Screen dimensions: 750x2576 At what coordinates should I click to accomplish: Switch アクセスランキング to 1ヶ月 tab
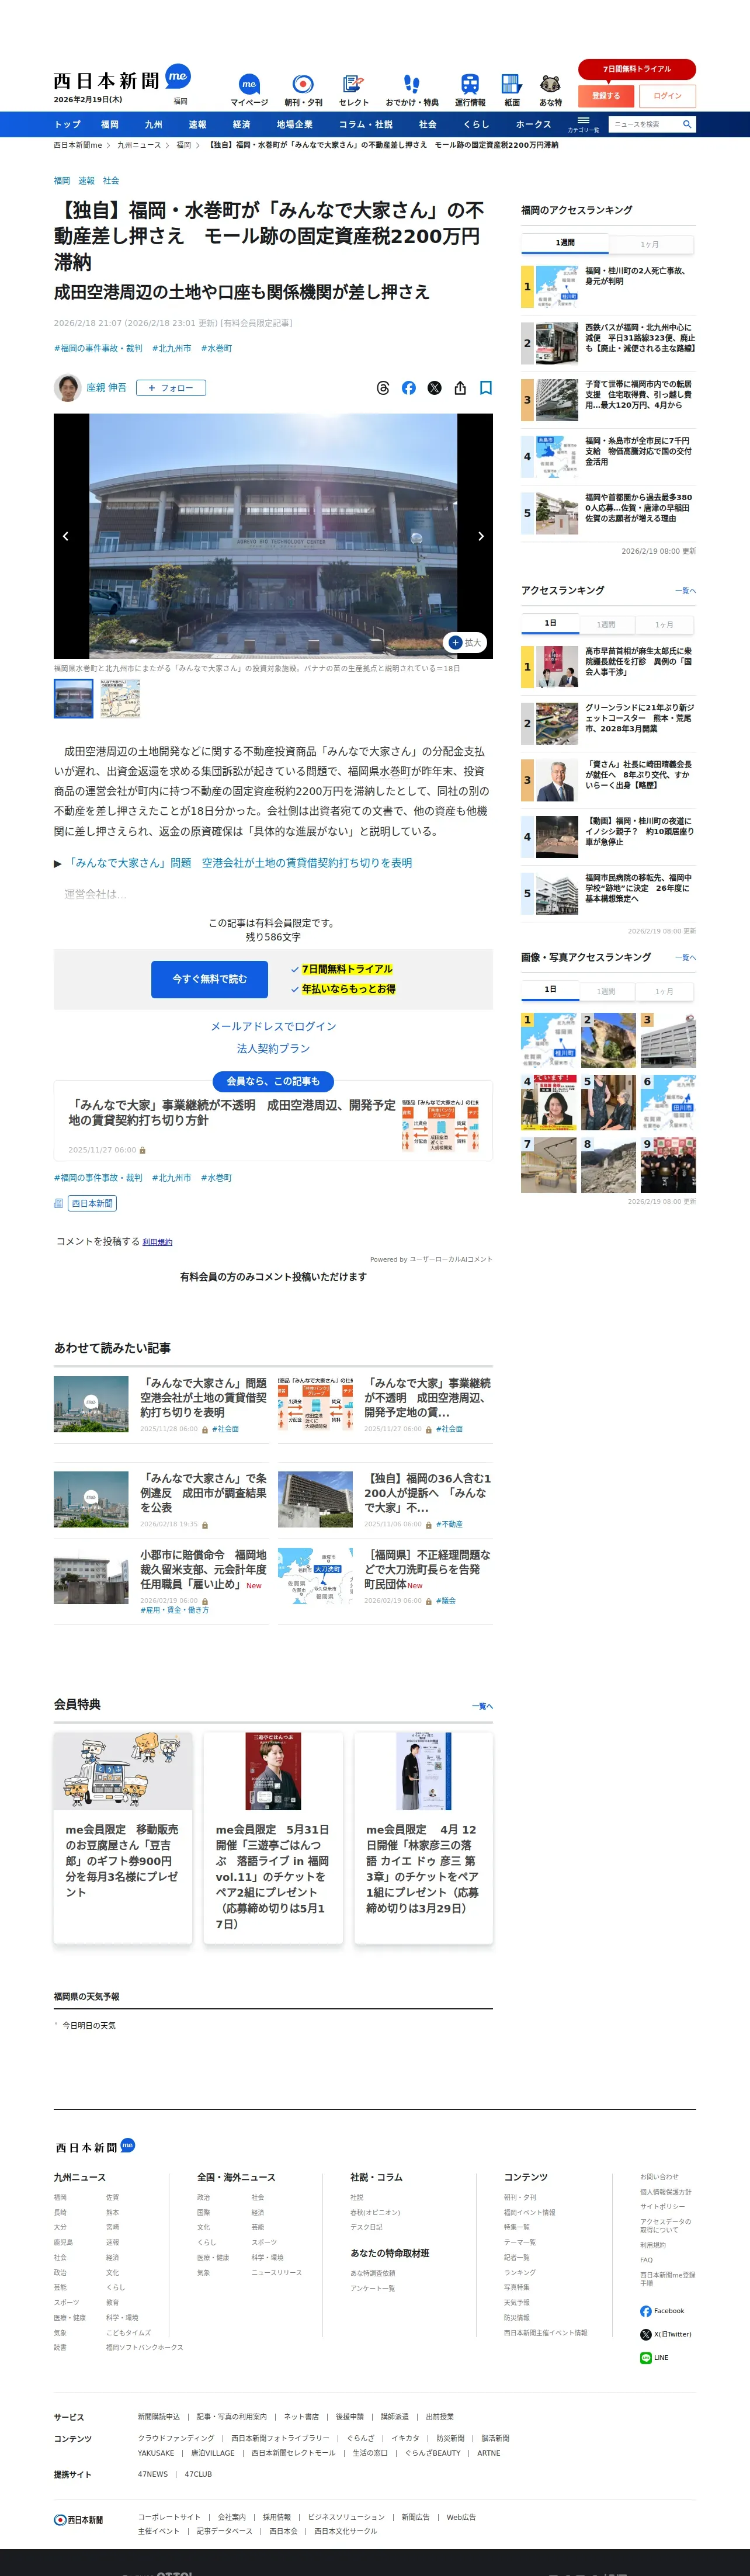click(664, 624)
